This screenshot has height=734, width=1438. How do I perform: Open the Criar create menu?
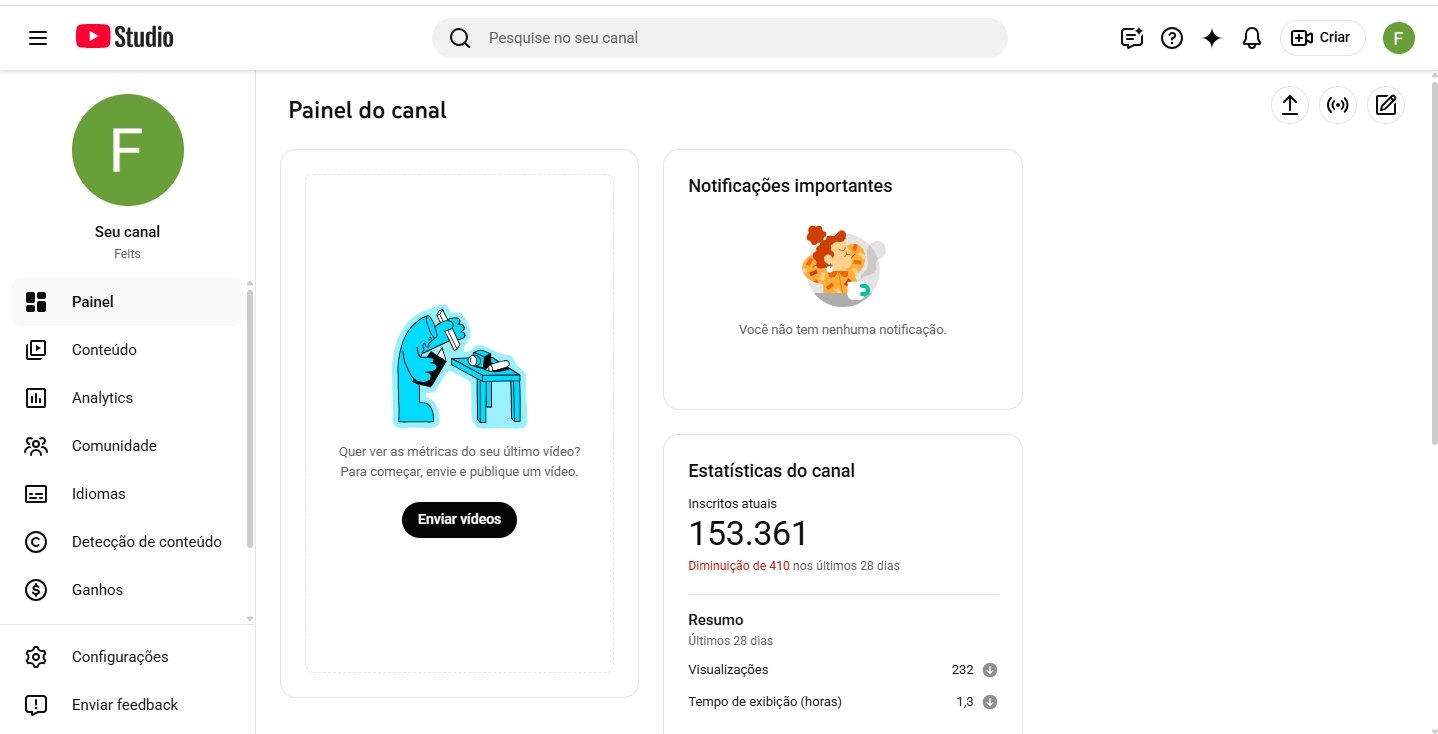[1322, 38]
